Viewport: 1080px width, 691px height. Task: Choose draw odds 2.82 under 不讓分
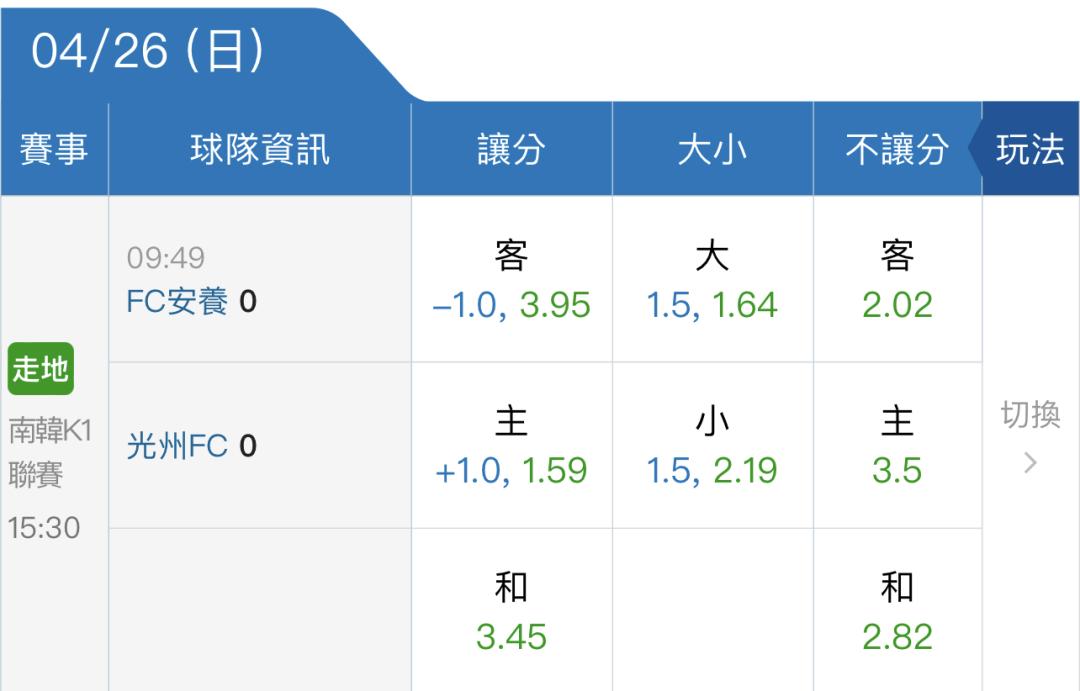point(897,612)
